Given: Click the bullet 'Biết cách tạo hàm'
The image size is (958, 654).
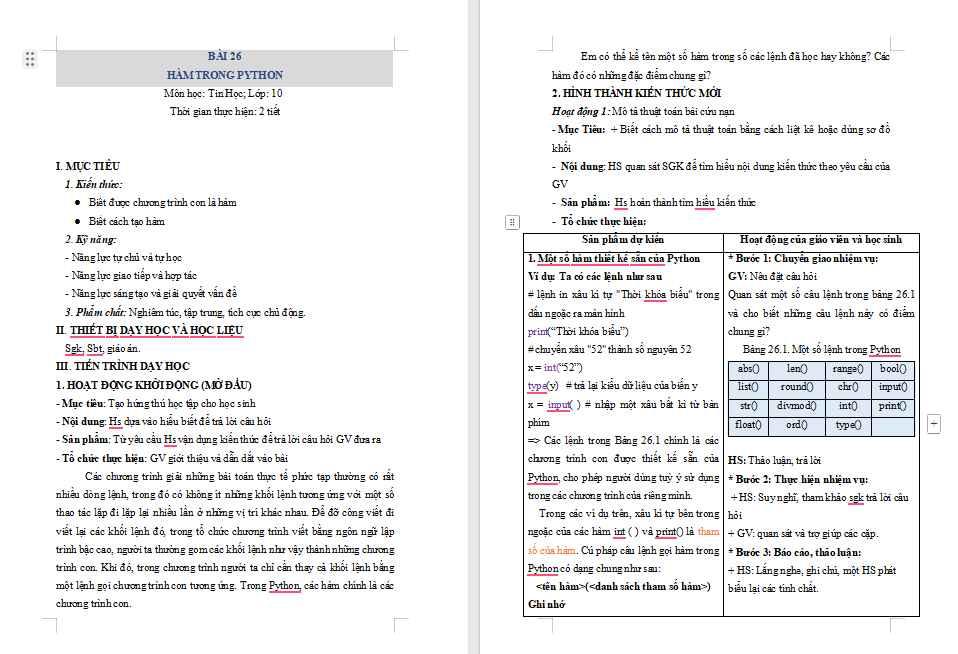Looking at the screenshot, I should [x=126, y=221].
